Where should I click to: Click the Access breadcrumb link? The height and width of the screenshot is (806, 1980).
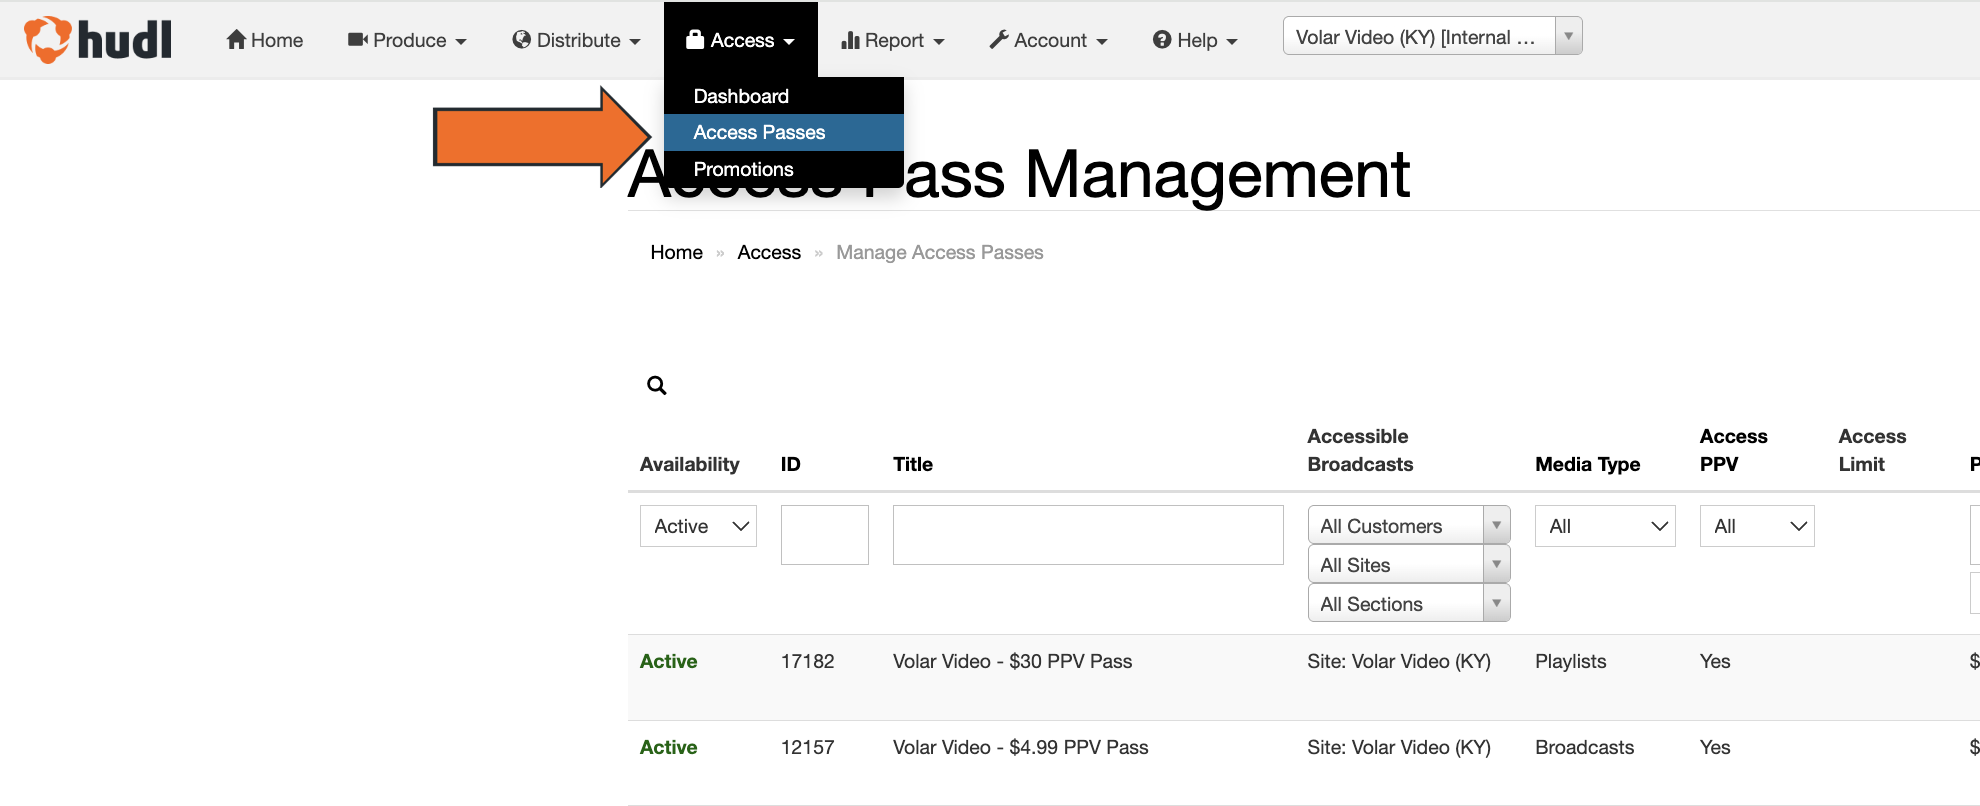[769, 252]
